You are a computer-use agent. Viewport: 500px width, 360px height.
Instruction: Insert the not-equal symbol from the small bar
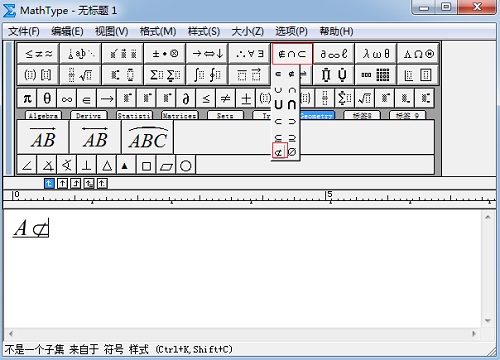click(x=226, y=98)
